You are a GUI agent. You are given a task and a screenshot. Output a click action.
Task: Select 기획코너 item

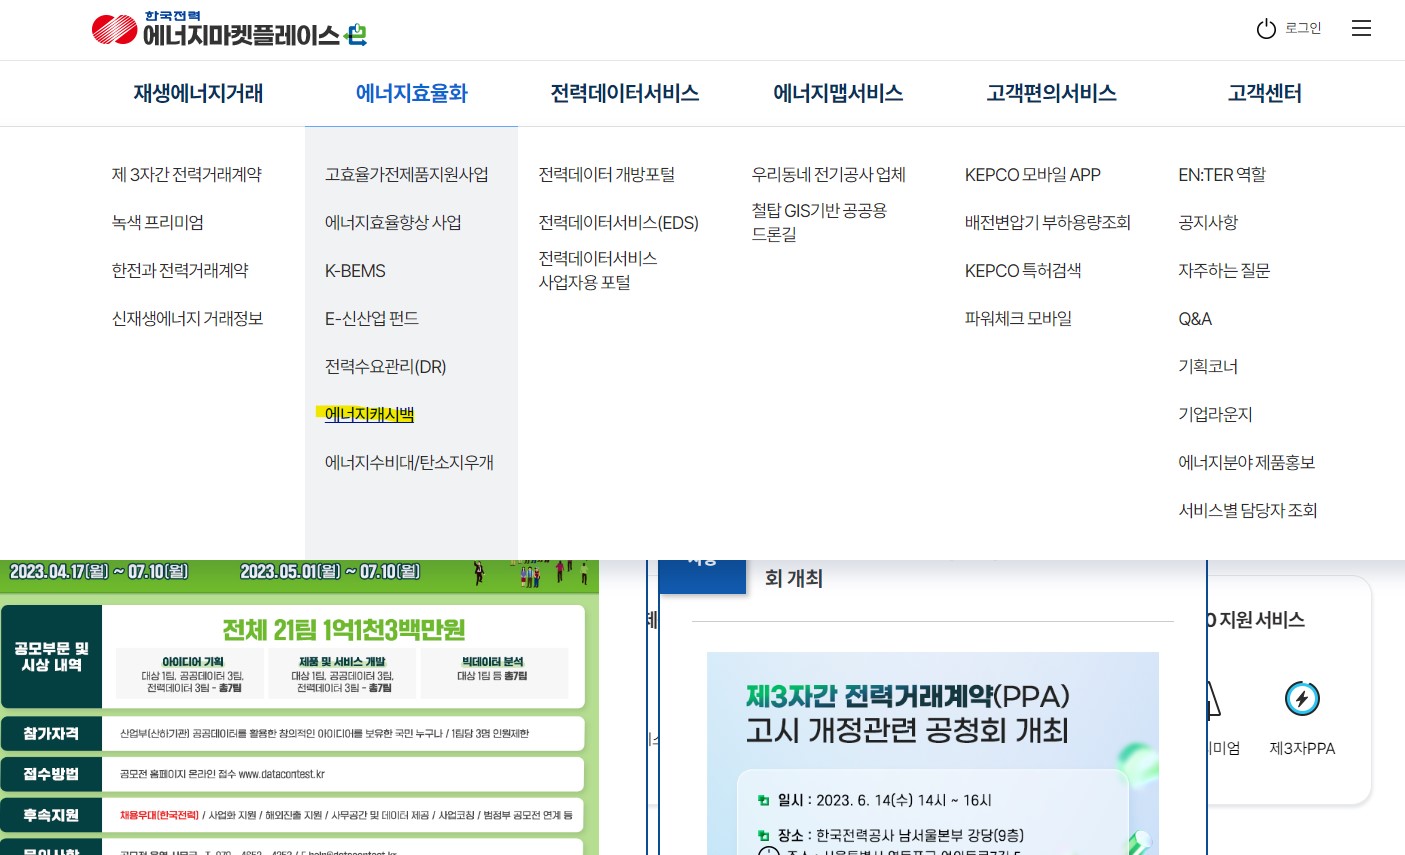click(x=1208, y=367)
